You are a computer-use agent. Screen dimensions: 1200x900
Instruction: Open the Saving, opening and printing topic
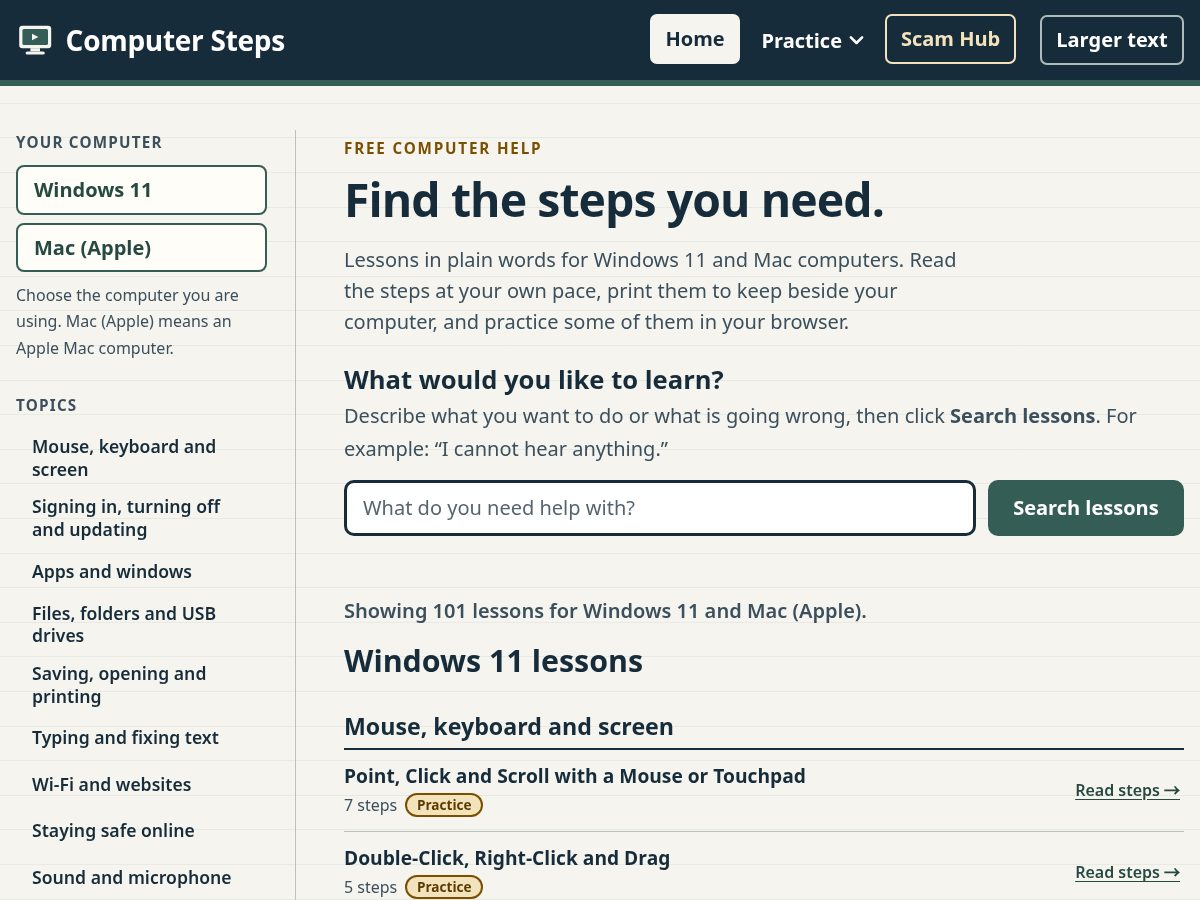pos(119,685)
